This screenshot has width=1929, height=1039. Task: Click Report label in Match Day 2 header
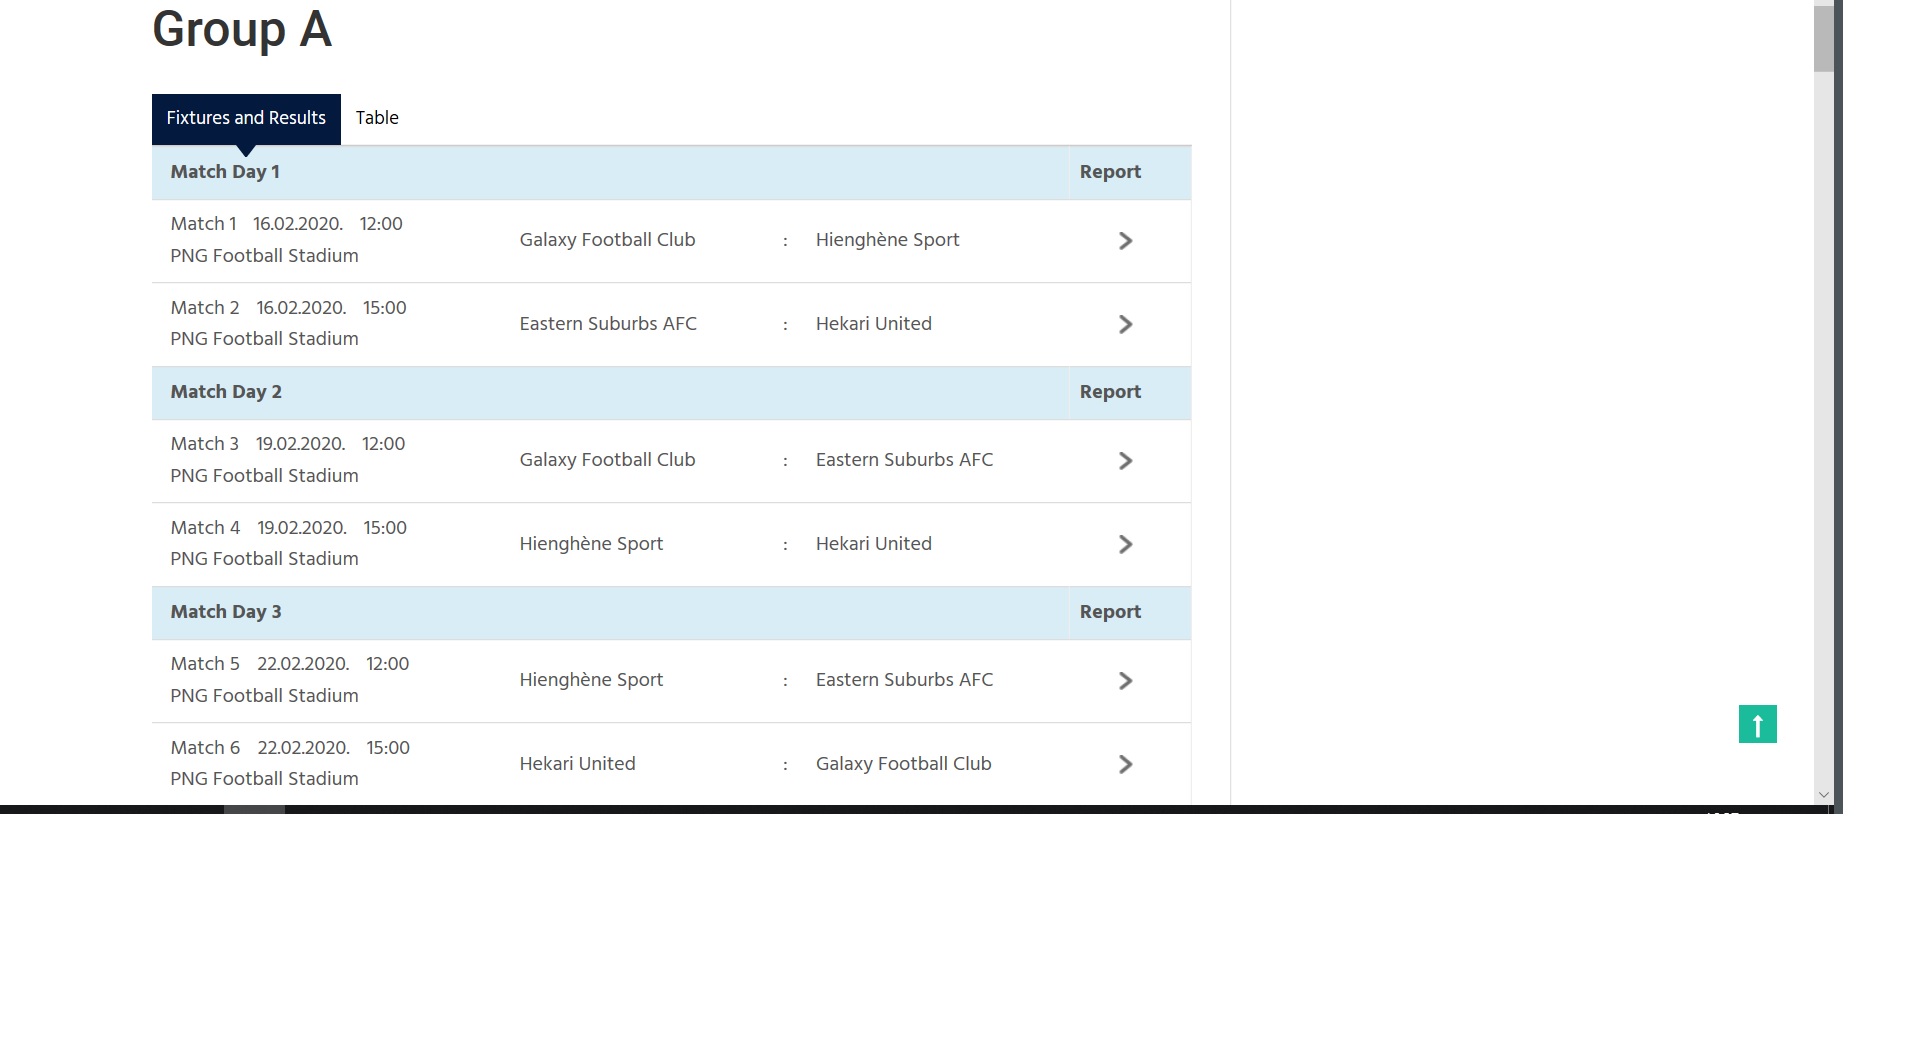click(x=1110, y=392)
